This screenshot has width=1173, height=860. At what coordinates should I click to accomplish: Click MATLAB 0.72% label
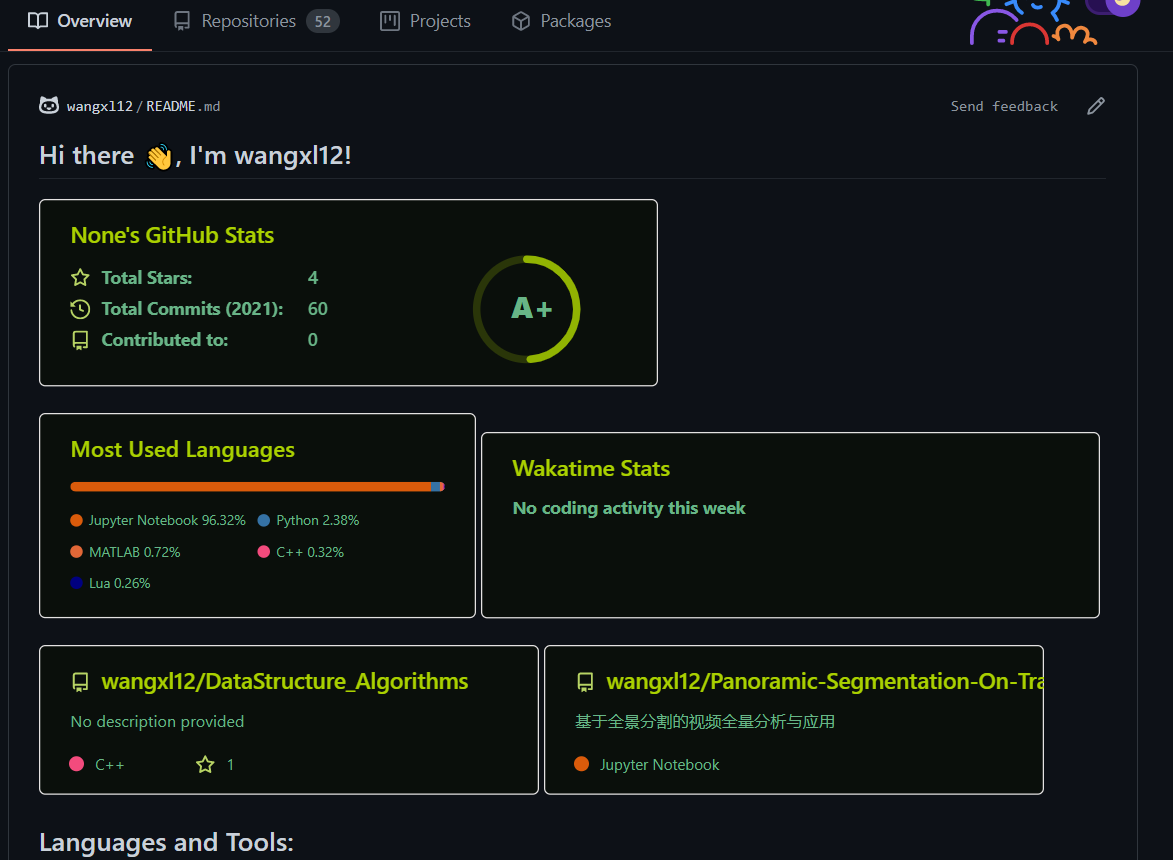tap(135, 552)
